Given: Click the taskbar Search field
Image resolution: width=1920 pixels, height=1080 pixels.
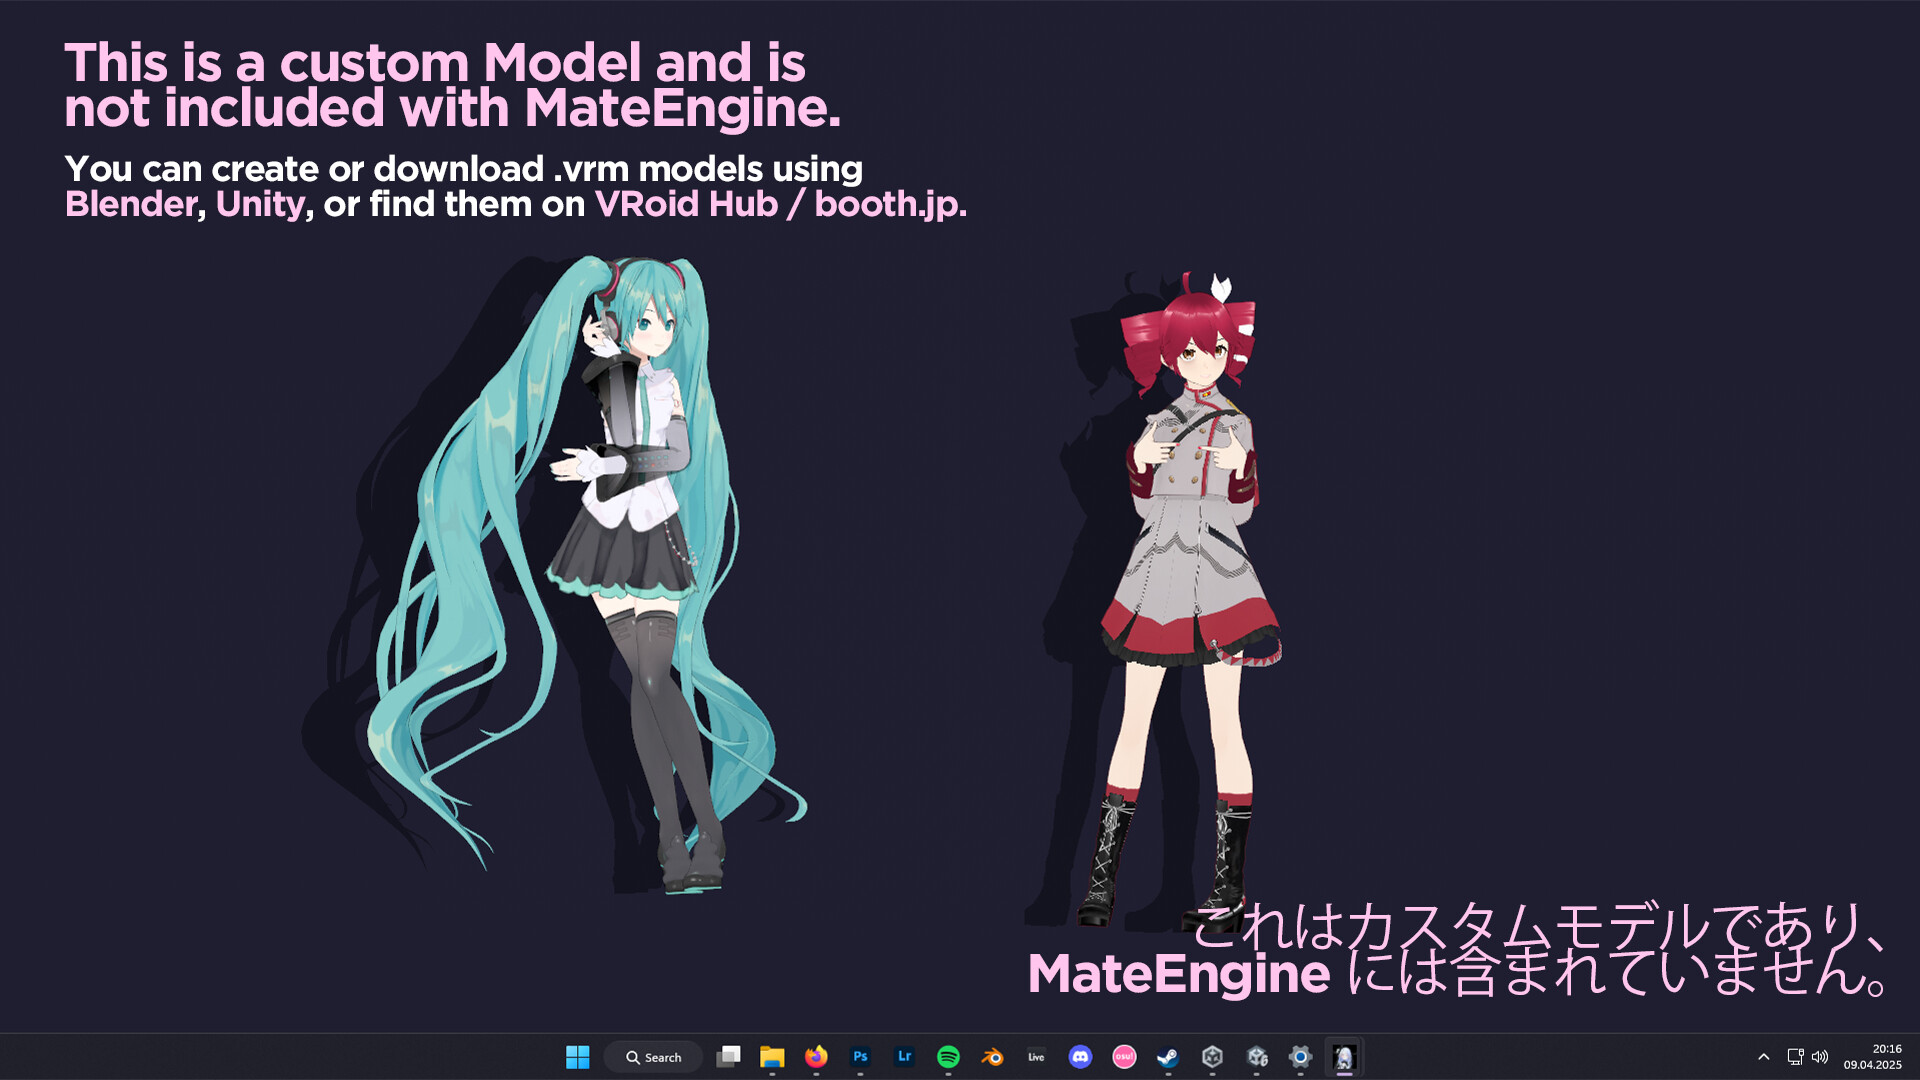Looking at the screenshot, I should (x=652, y=1057).
